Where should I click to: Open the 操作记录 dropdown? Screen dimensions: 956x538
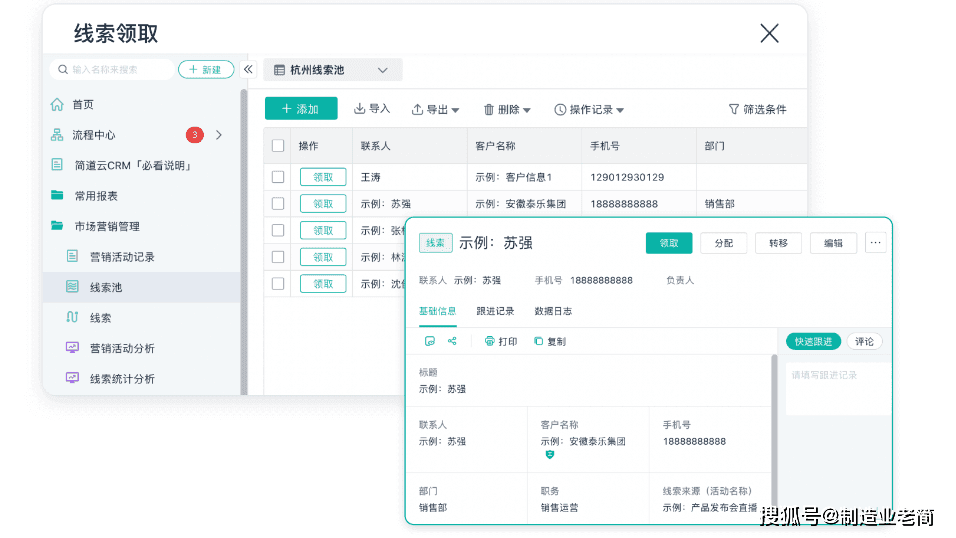tap(589, 110)
